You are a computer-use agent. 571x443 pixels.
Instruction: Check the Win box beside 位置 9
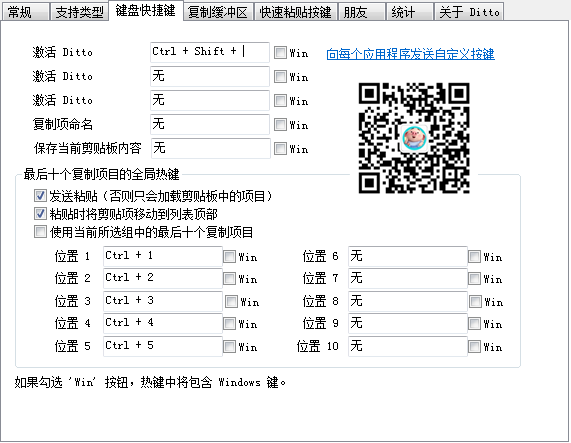(474, 324)
